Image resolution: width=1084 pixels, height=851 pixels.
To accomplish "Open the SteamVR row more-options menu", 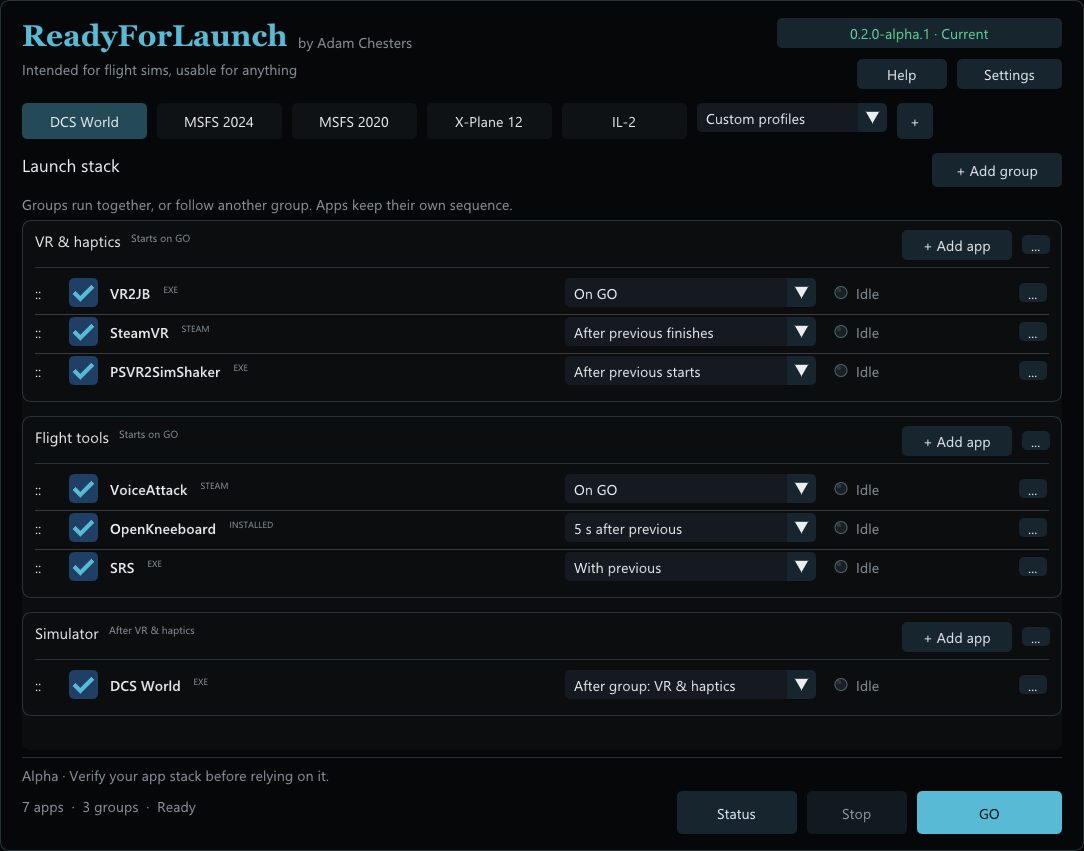I will pos(1032,333).
